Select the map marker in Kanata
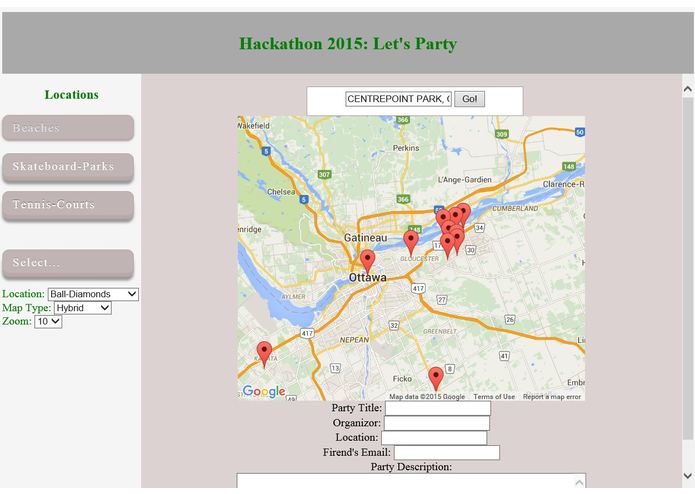The image size is (695, 494). point(265,354)
